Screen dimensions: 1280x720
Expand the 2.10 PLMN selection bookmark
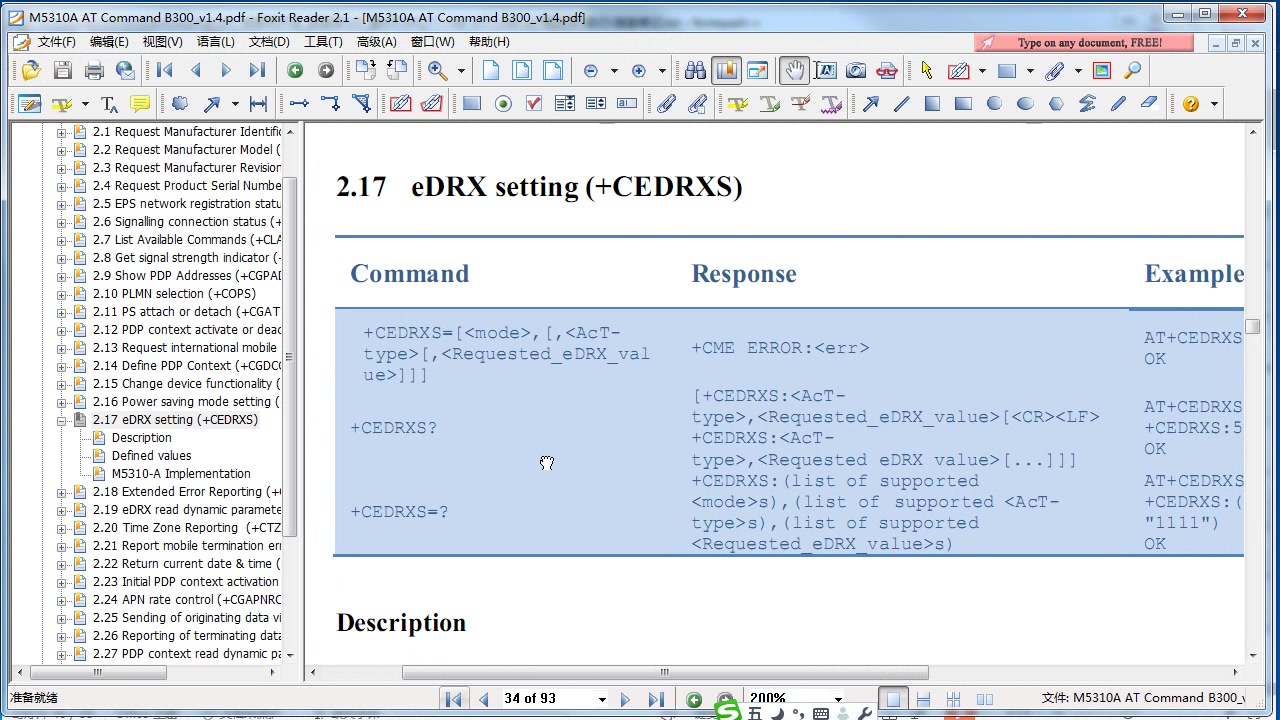62,294
